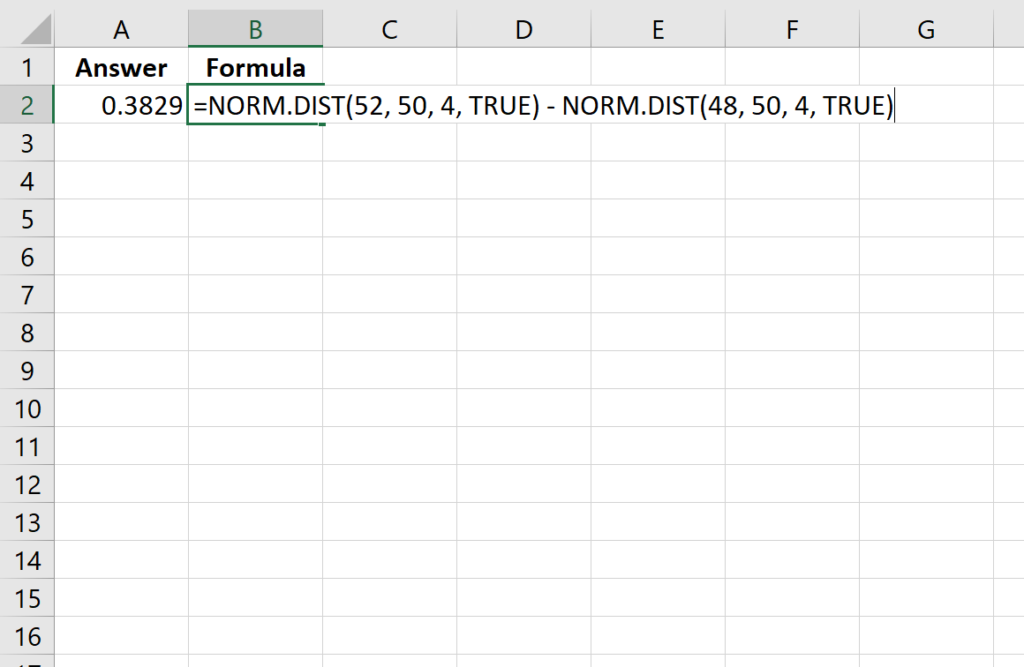Select column G header
The width and height of the screenshot is (1024, 667).
pos(924,29)
